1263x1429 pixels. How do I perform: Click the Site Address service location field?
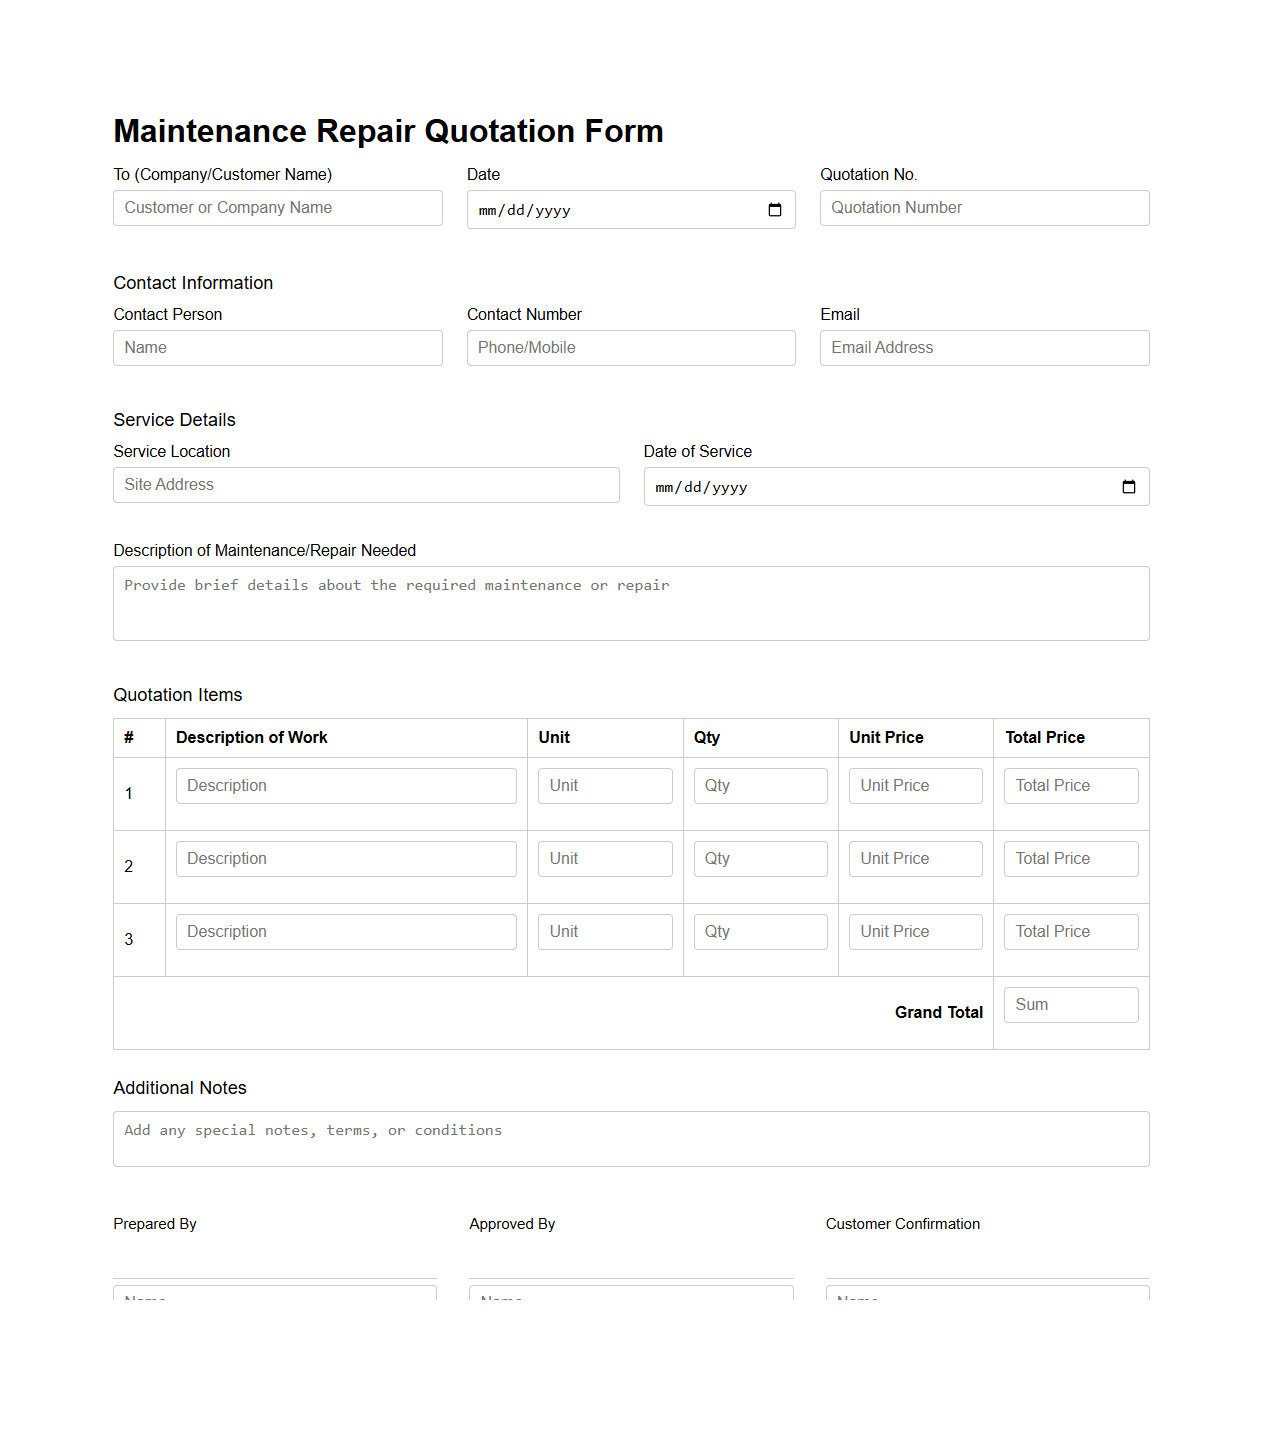365,484
